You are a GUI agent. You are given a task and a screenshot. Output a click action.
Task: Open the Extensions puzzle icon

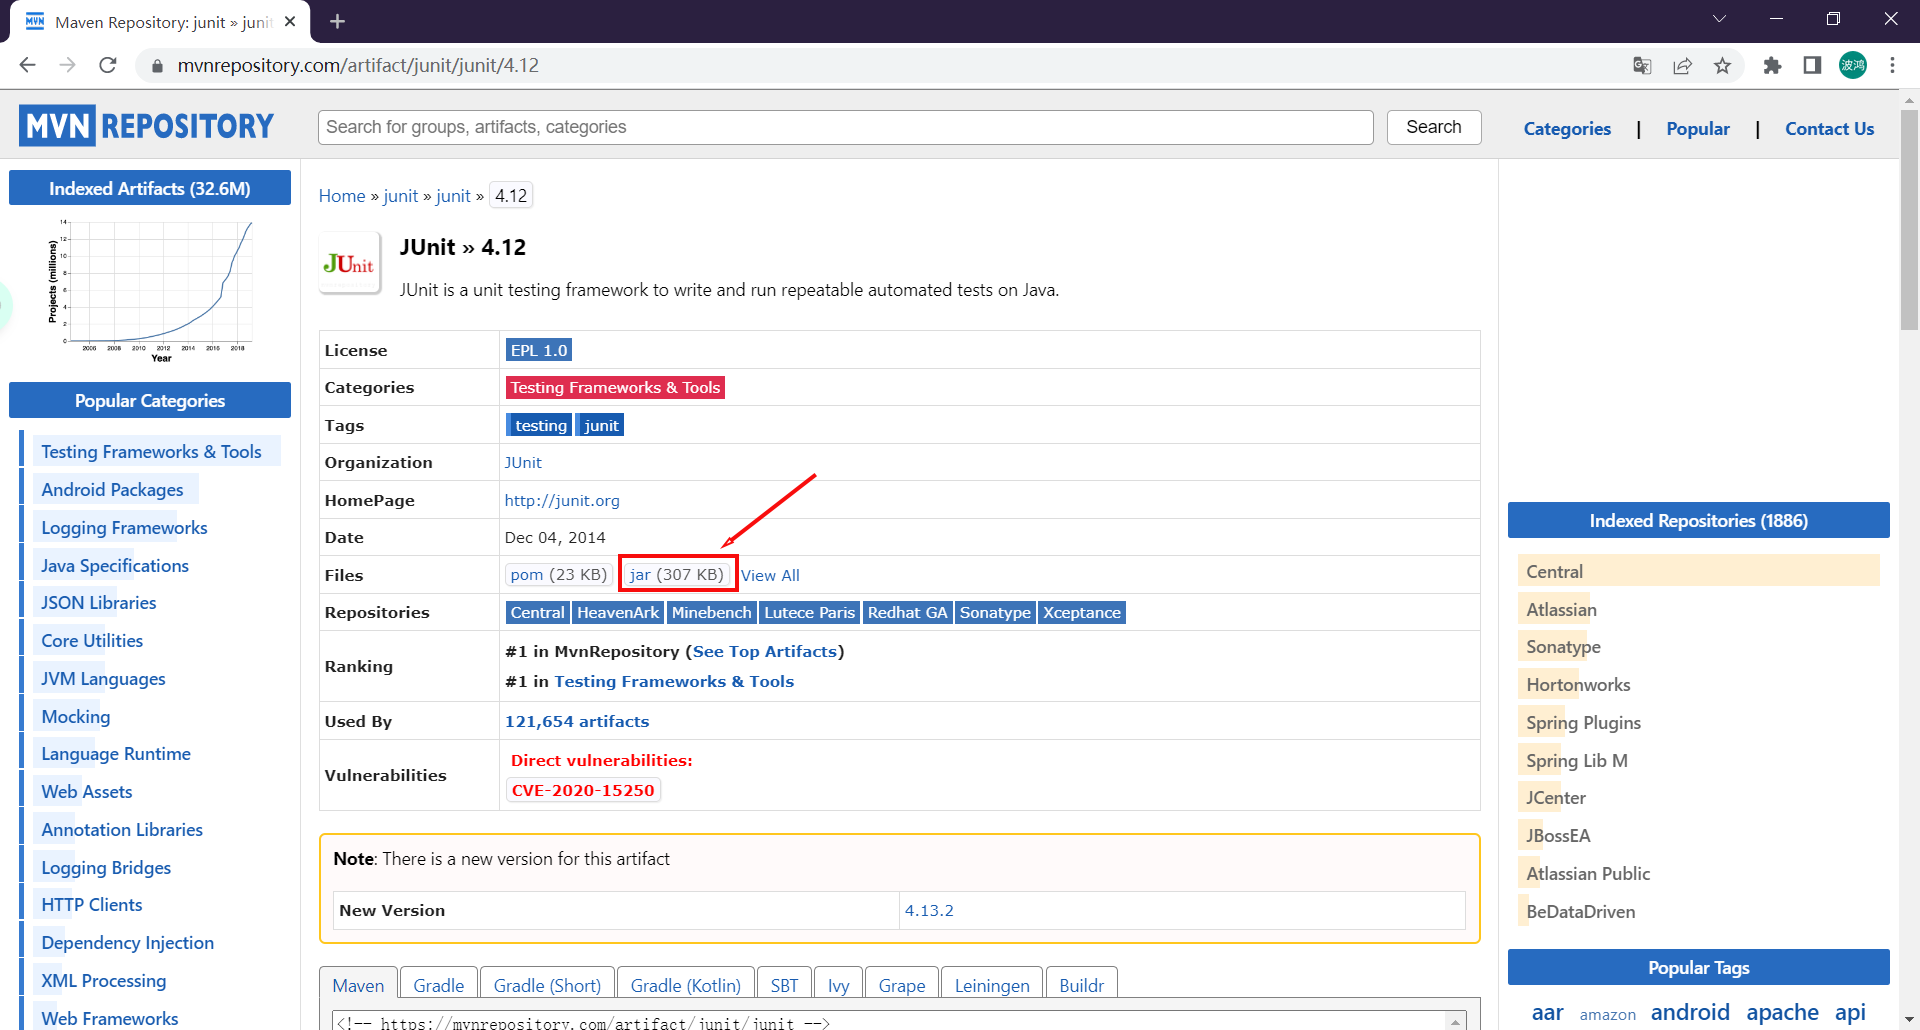point(1772,65)
